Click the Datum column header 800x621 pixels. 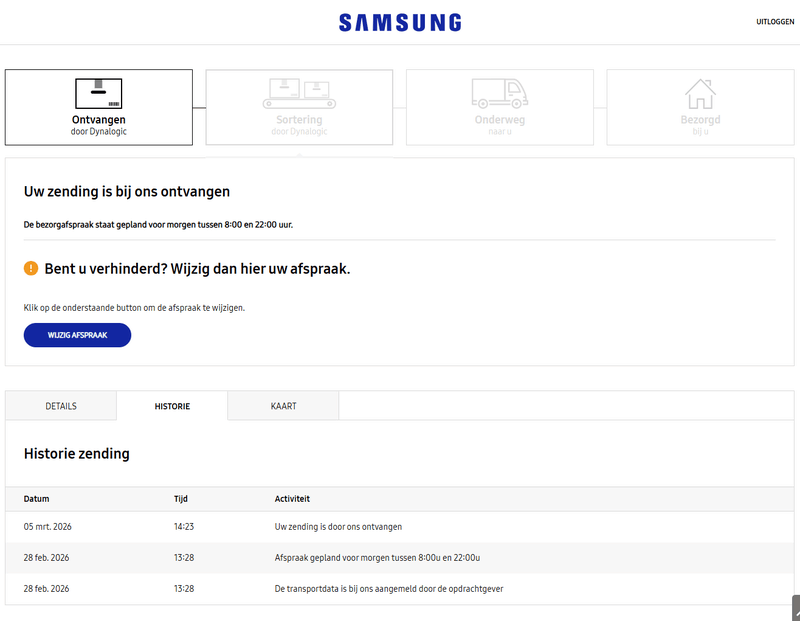36,498
